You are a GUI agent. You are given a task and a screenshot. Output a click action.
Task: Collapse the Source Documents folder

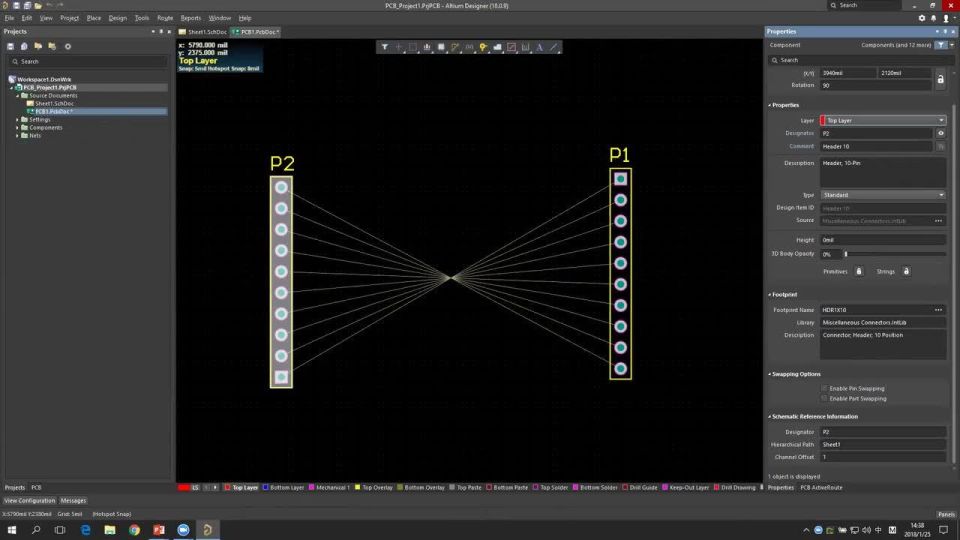click(17, 96)
